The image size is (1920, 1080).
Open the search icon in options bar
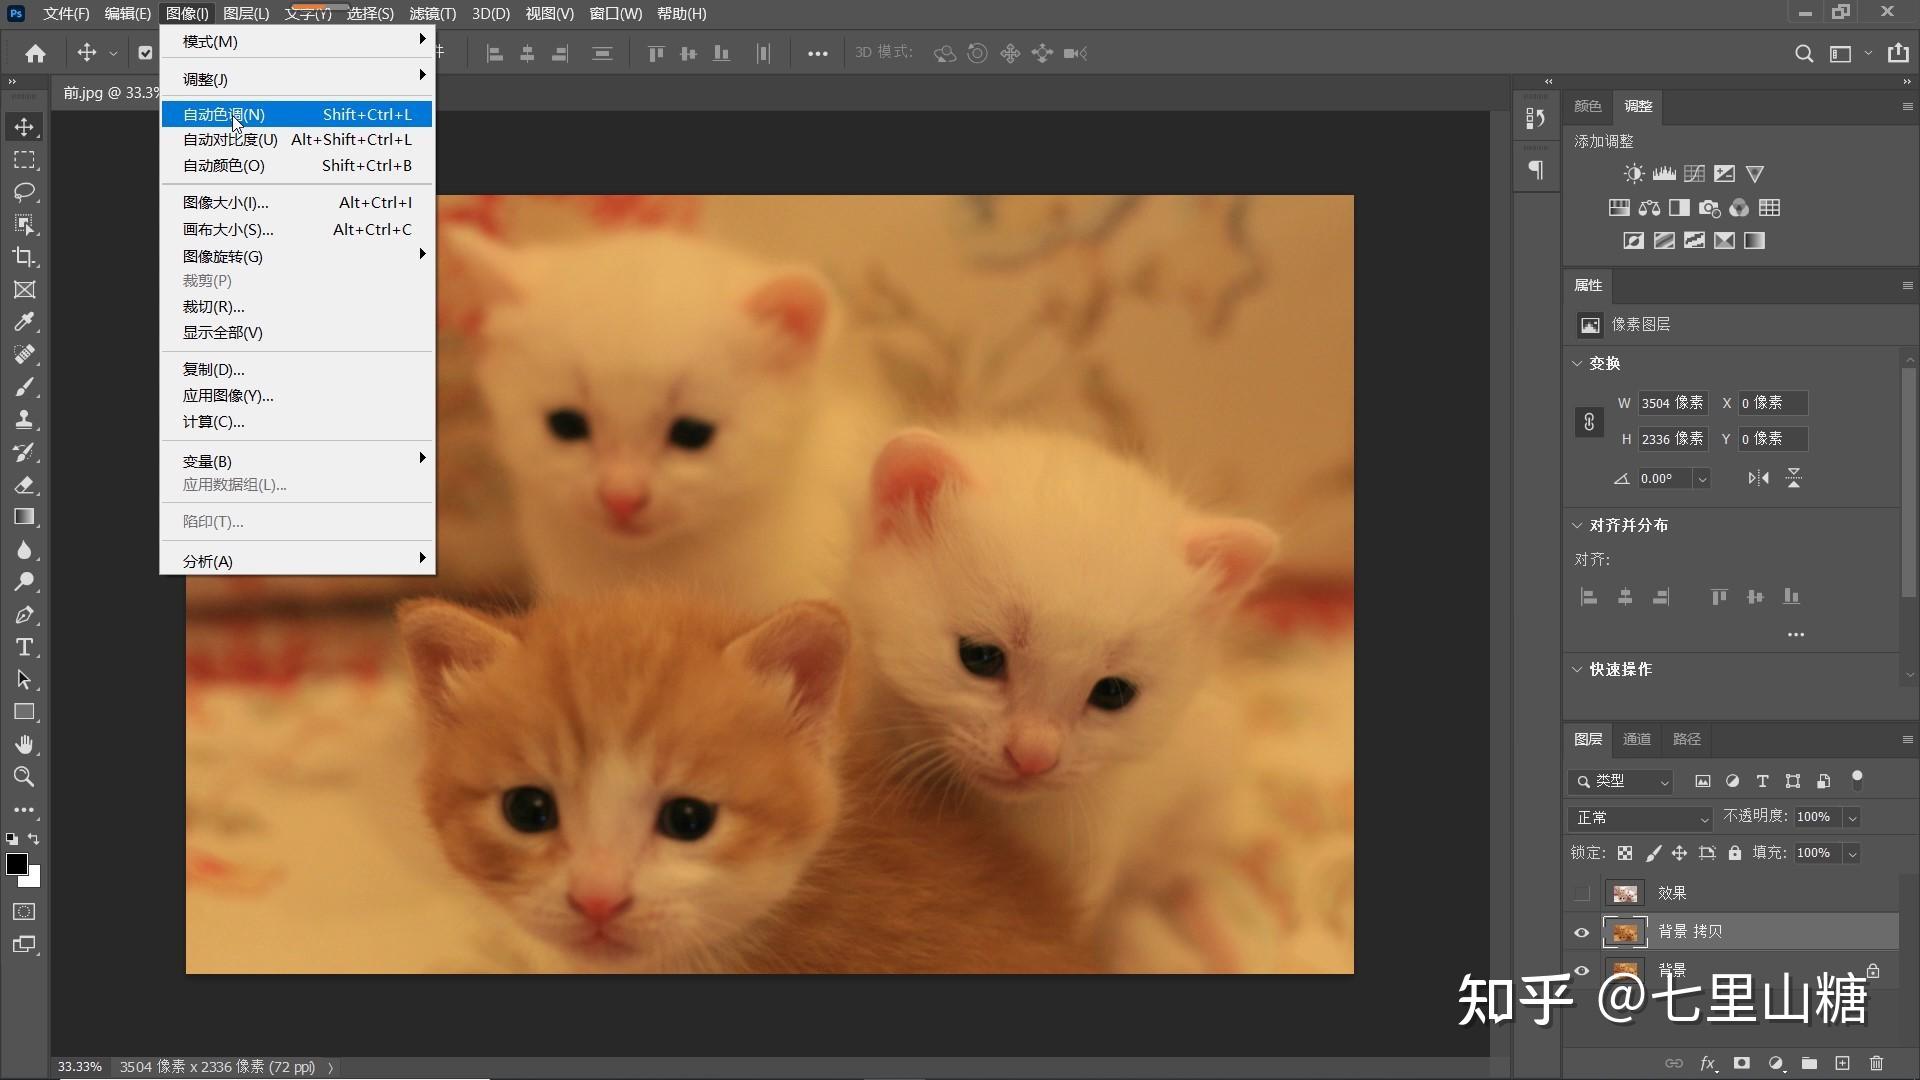click(1804, 54)
